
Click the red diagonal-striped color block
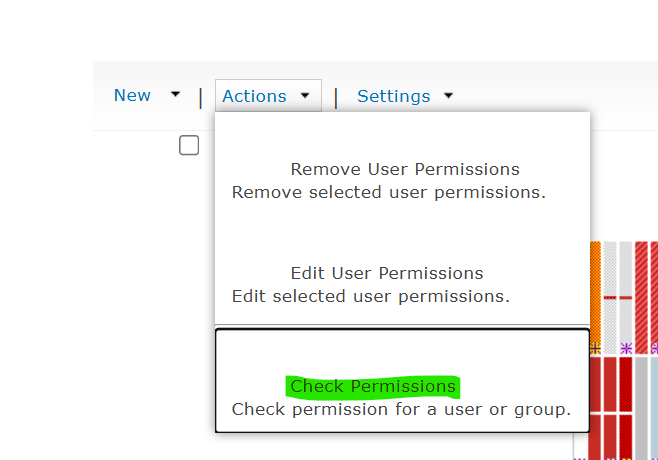coord(641,290)
